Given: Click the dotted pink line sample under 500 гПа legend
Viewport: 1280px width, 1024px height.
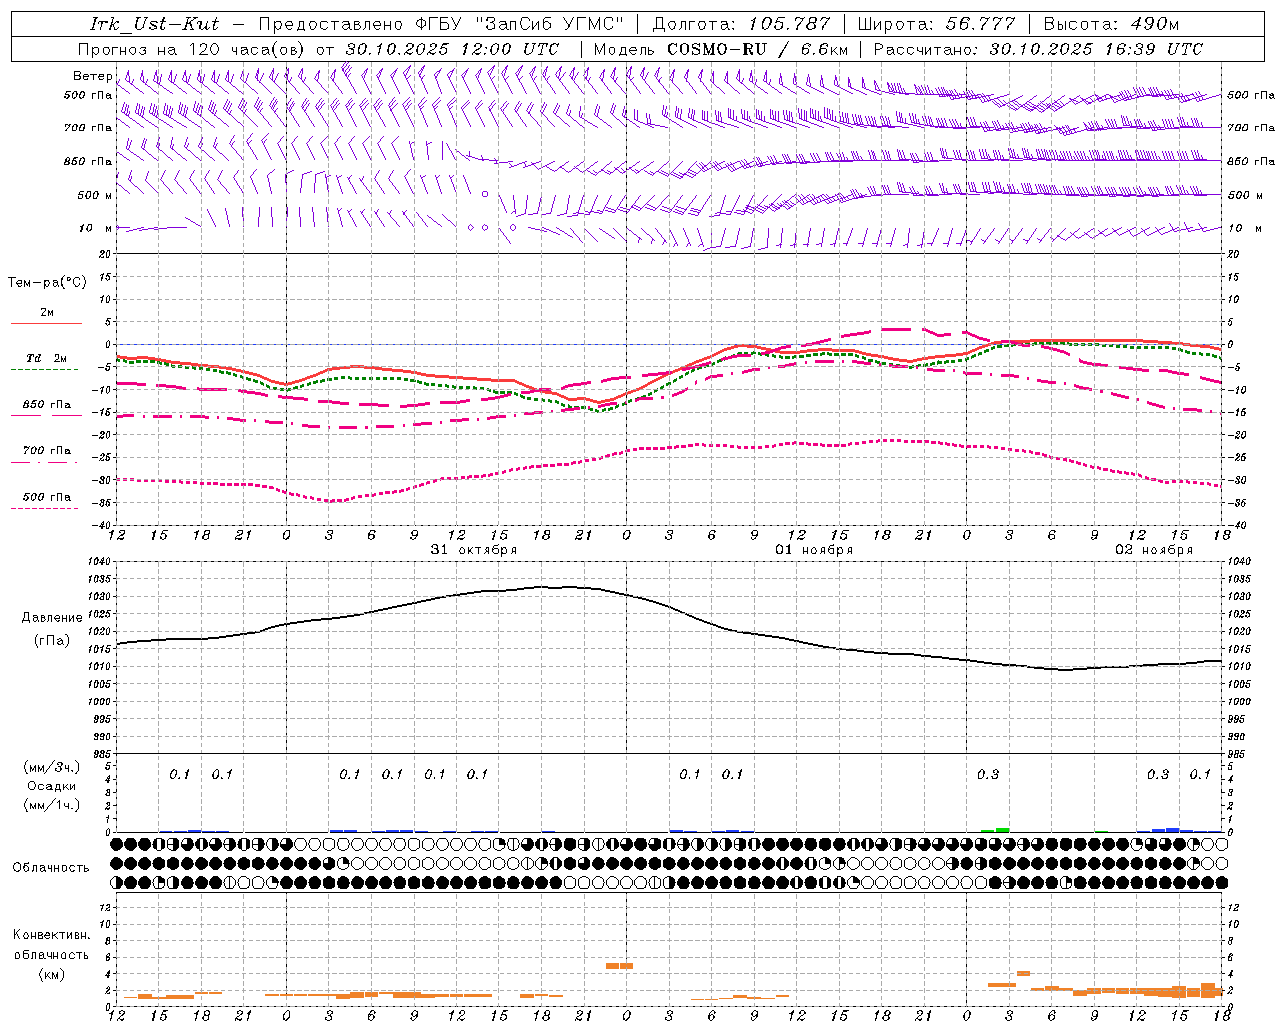Looking at the screenshot, I should click(44, 509).
